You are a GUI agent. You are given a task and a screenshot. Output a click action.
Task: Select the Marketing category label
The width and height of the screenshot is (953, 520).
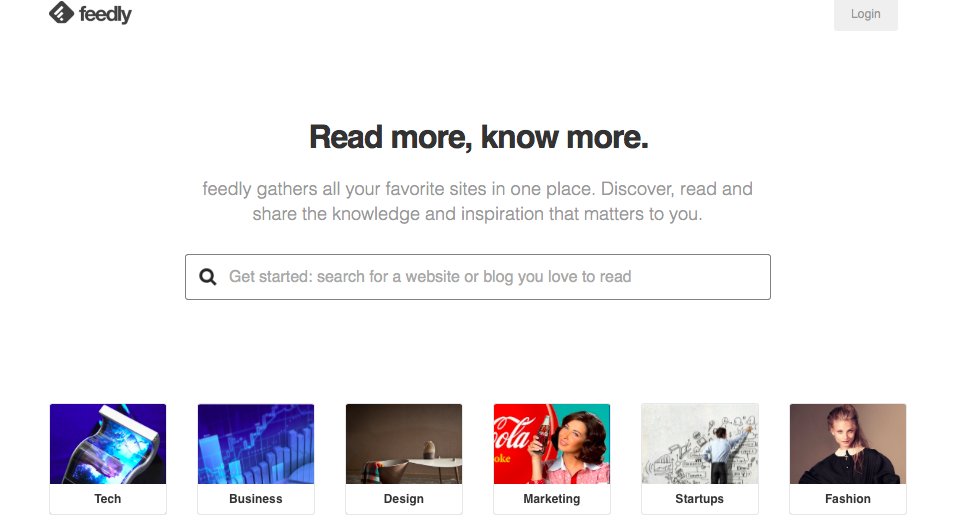tap(552, 499)
